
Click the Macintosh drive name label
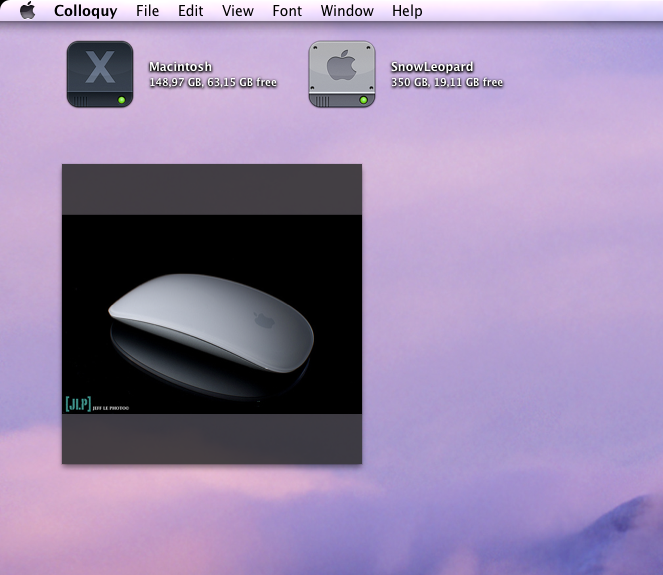point(181,67)
